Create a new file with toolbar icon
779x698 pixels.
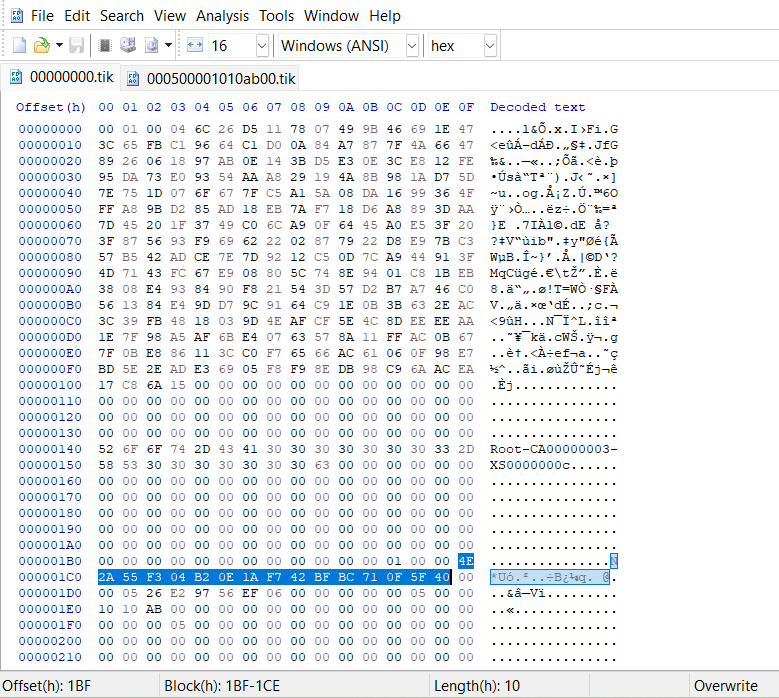coord(19,46)
